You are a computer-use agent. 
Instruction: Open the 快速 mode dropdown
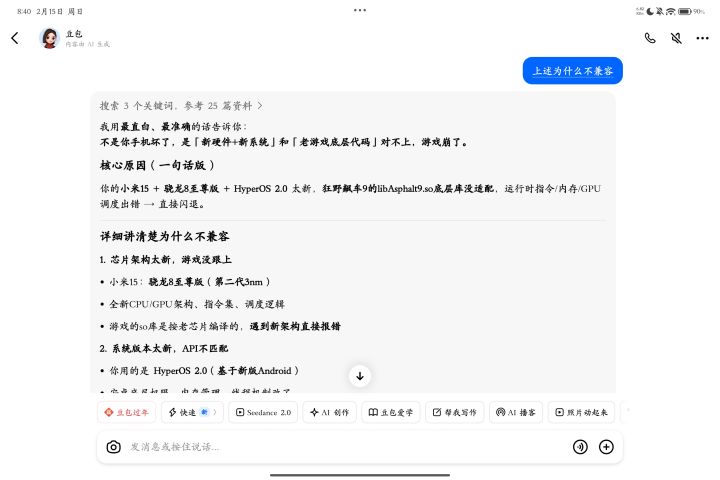pos(192,412)
